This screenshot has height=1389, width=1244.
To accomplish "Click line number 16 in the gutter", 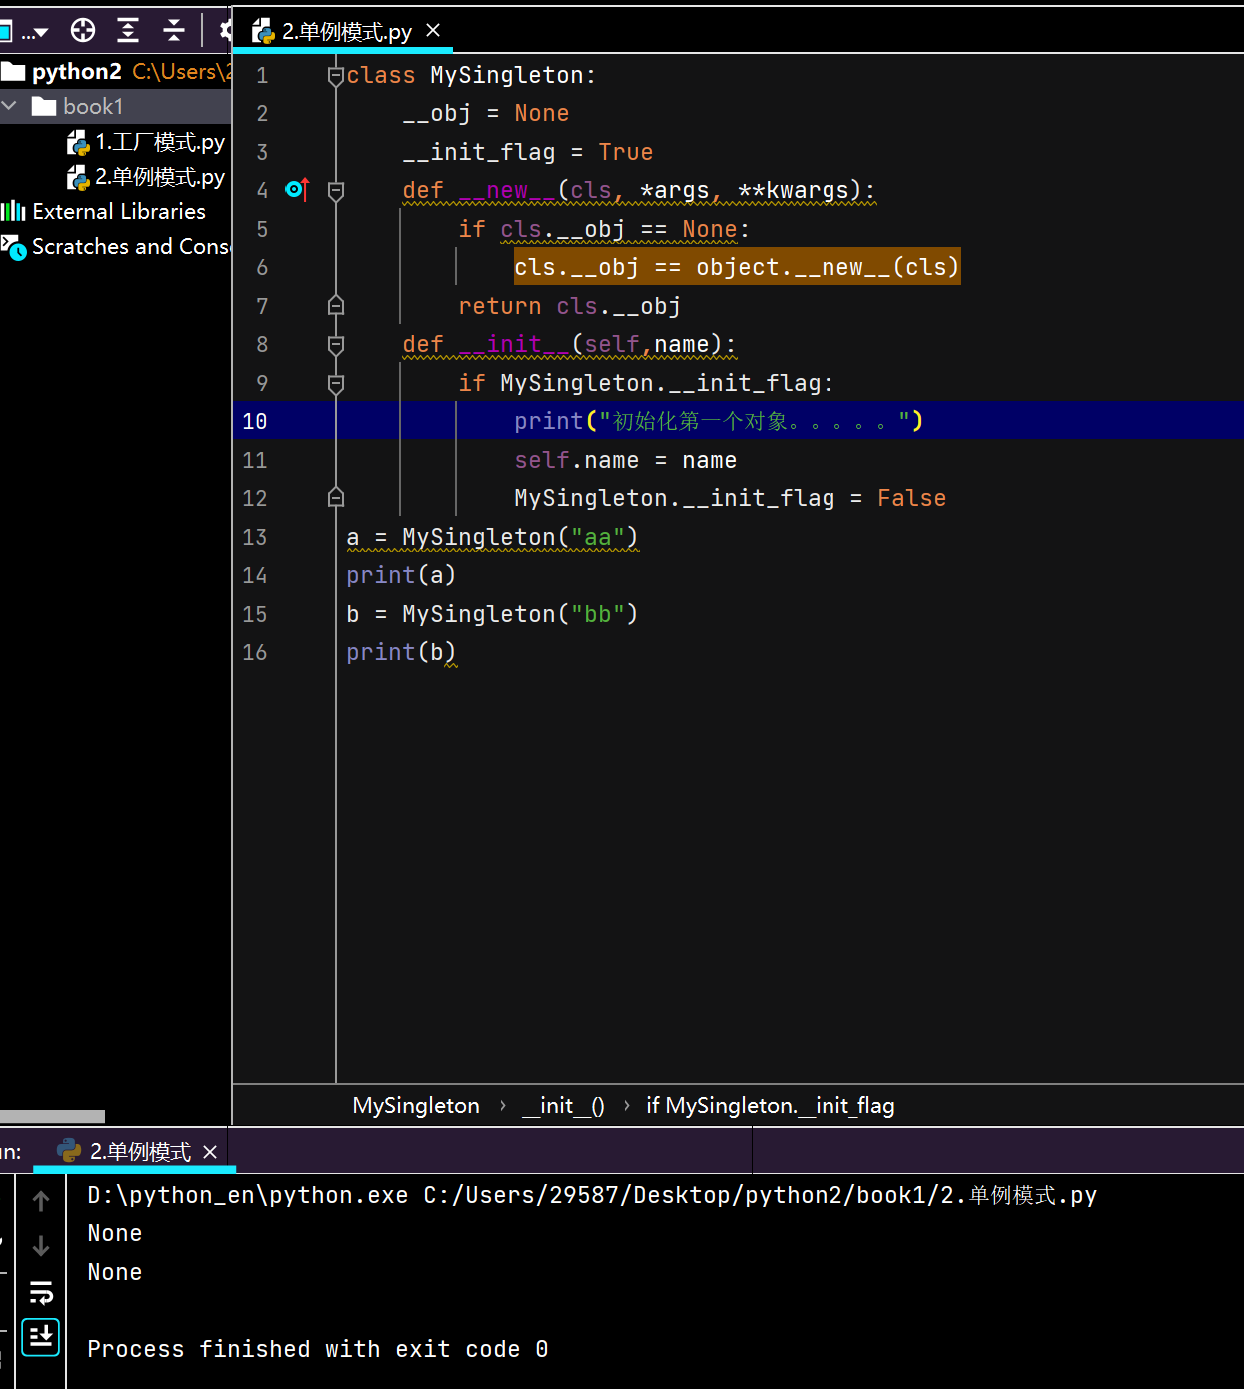I will (x=255, y=652).
